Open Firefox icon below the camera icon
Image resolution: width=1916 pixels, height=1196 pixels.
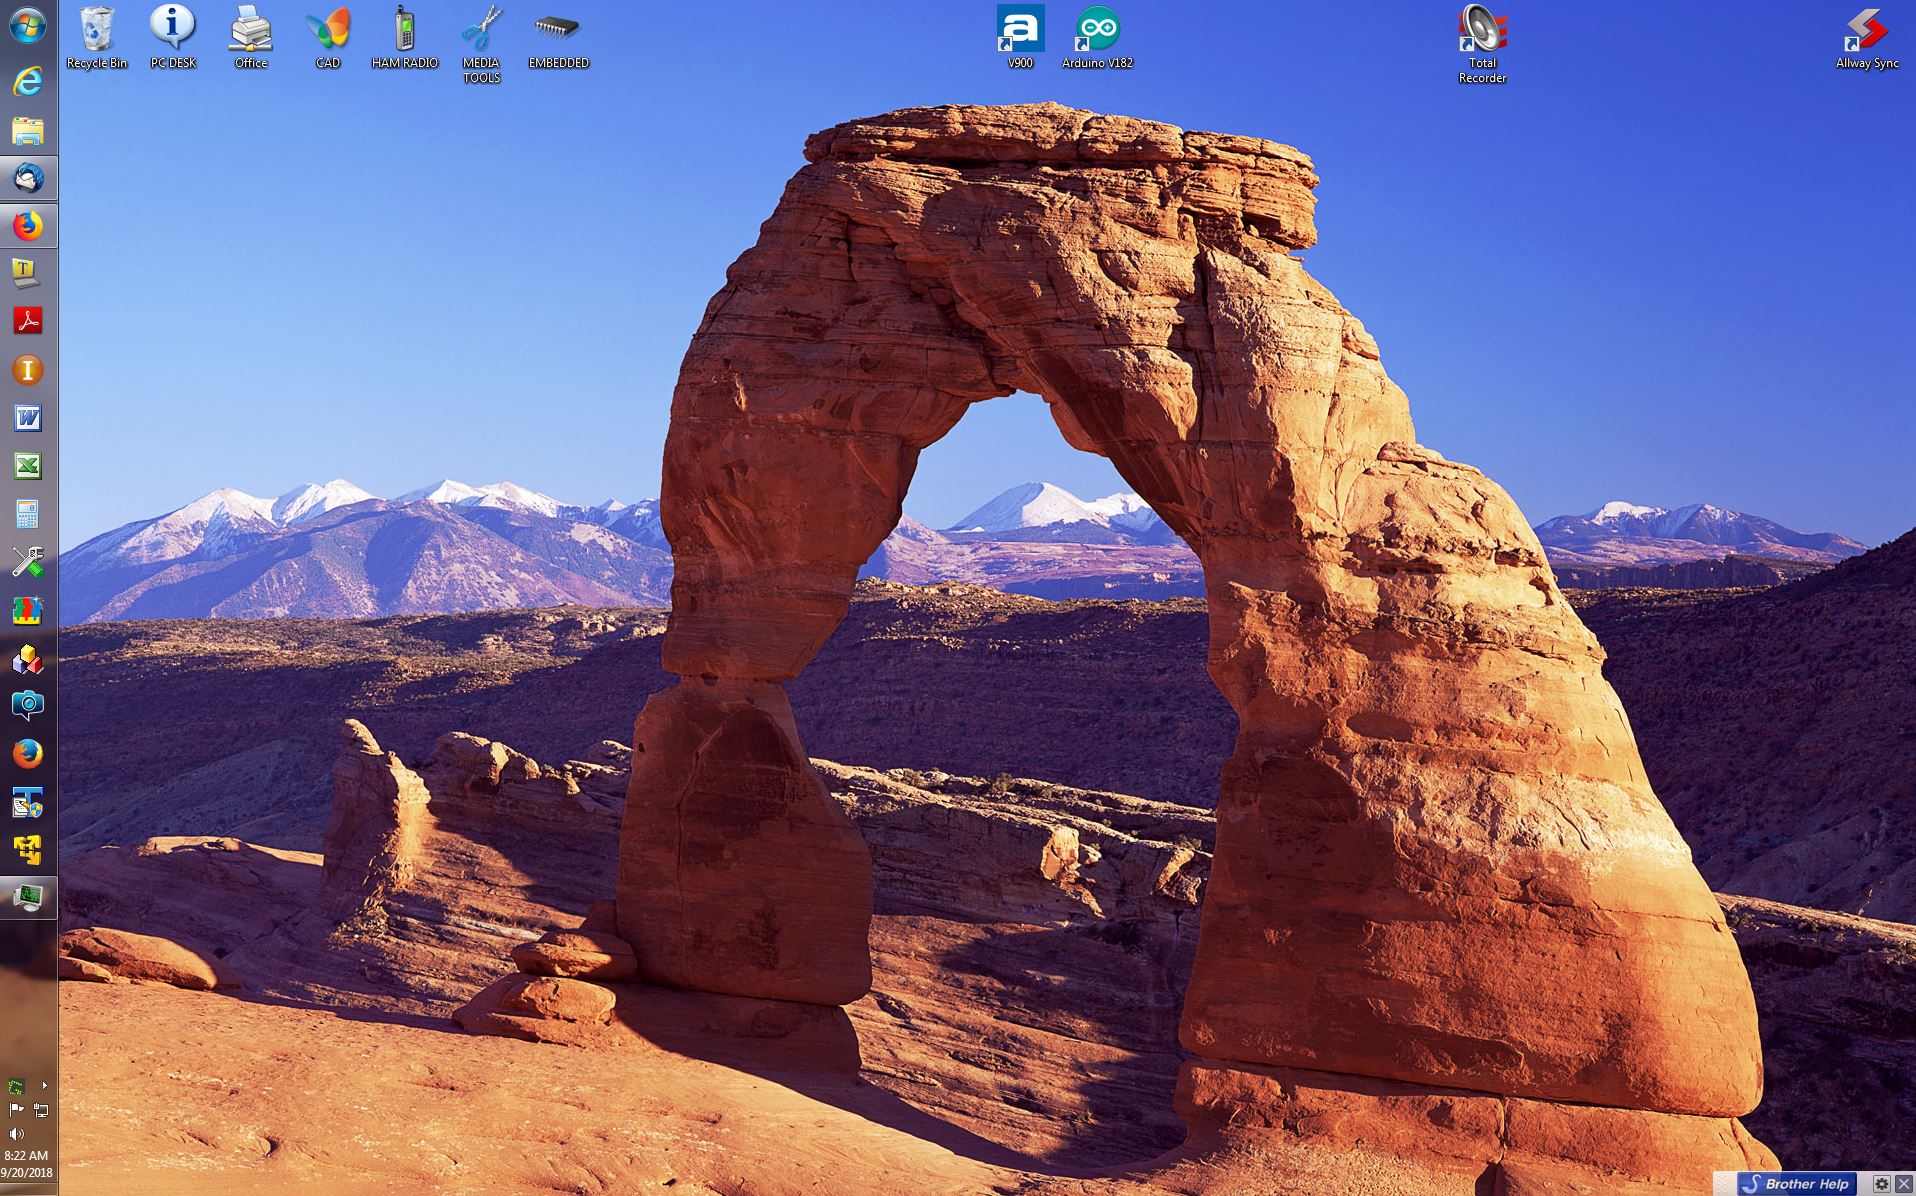pyautogui.click(x=27, y=754)
